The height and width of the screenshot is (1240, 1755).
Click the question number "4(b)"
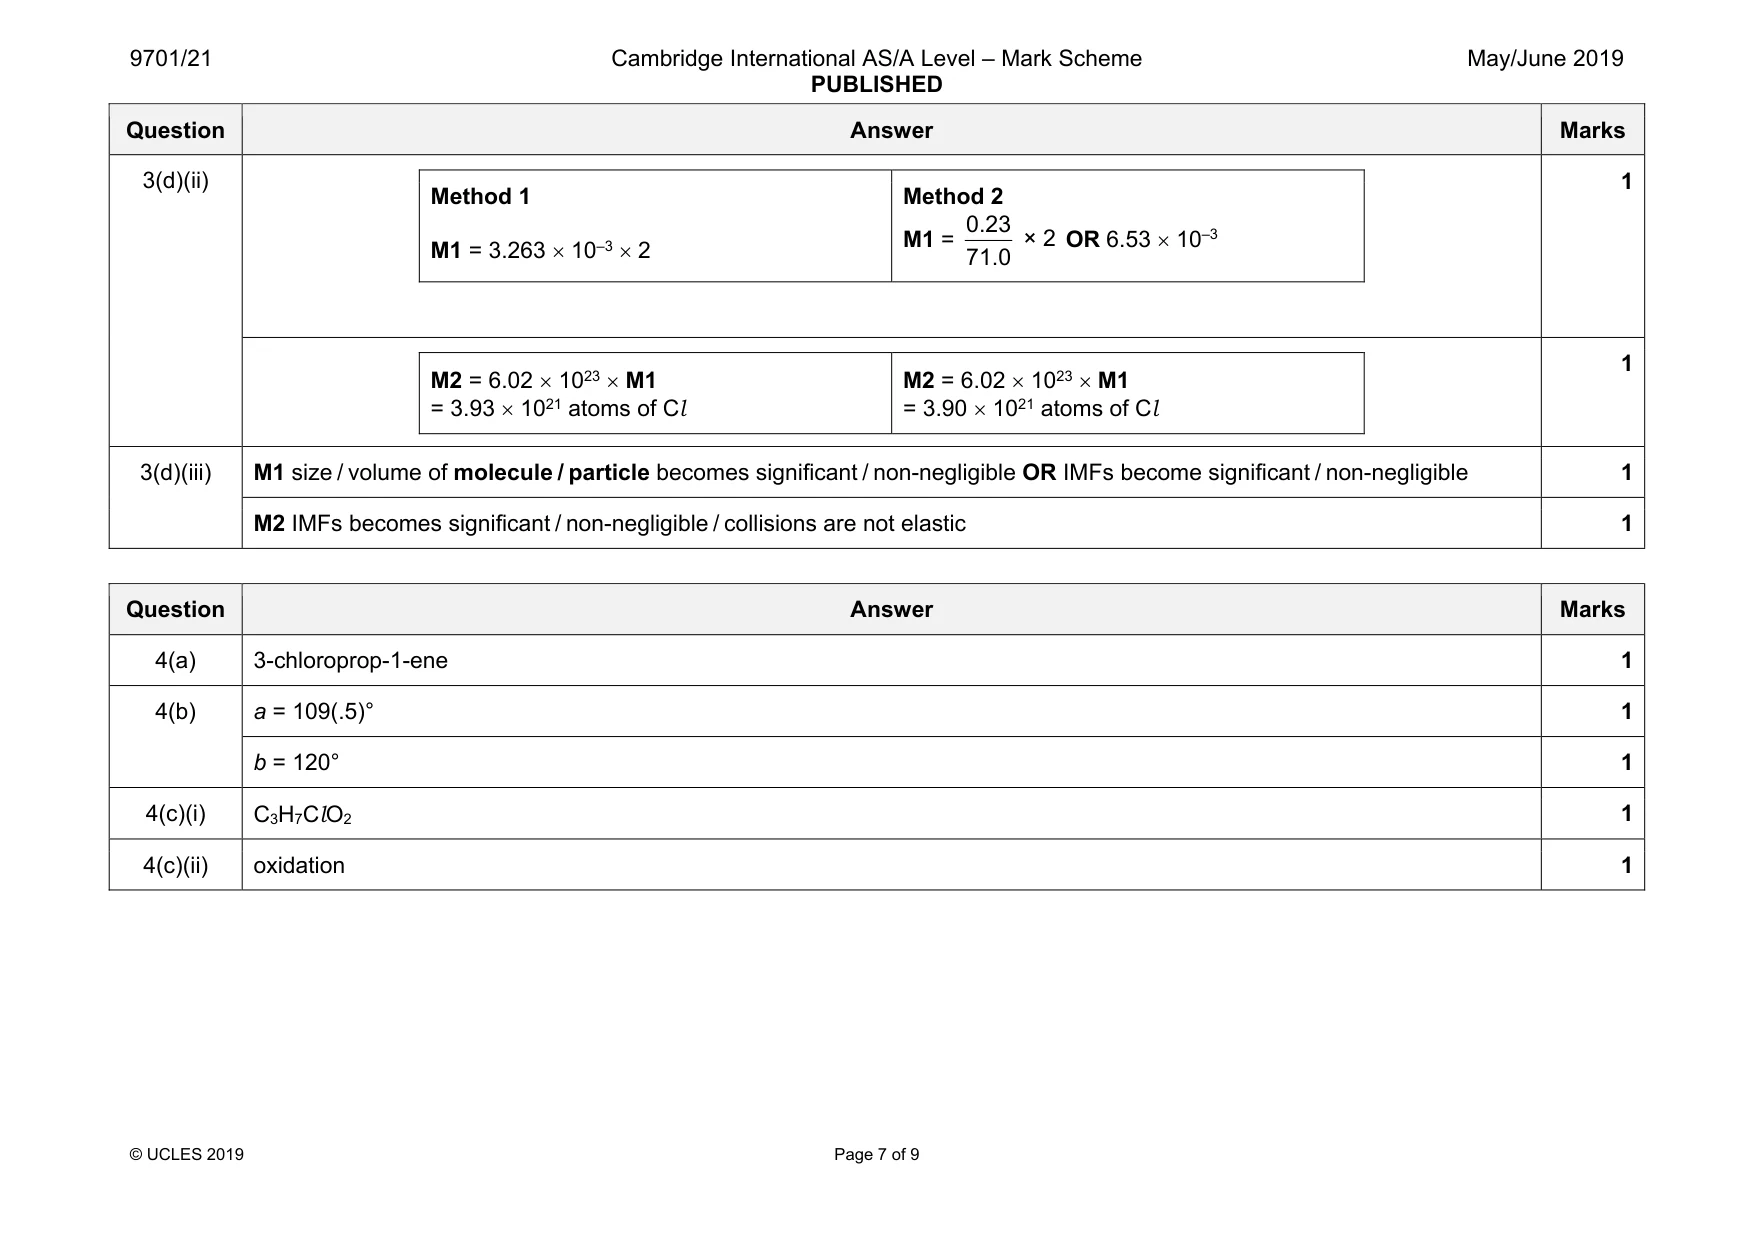coord(175,711)
